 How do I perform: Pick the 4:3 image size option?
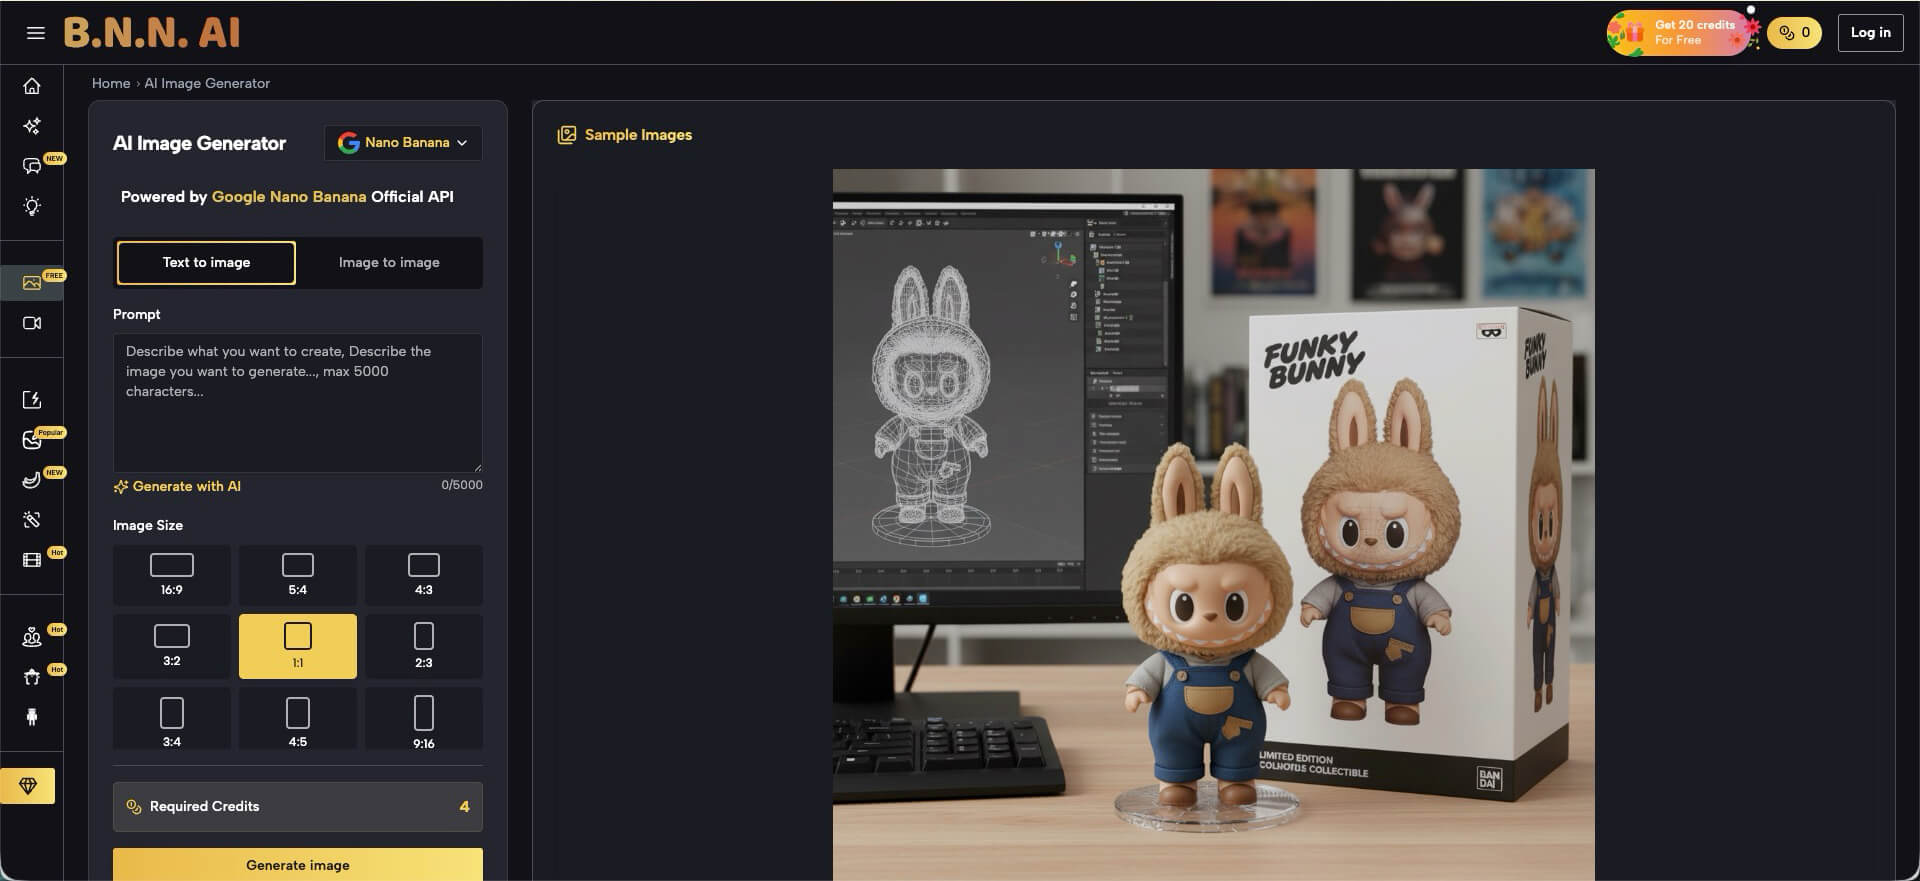(424, 575)
